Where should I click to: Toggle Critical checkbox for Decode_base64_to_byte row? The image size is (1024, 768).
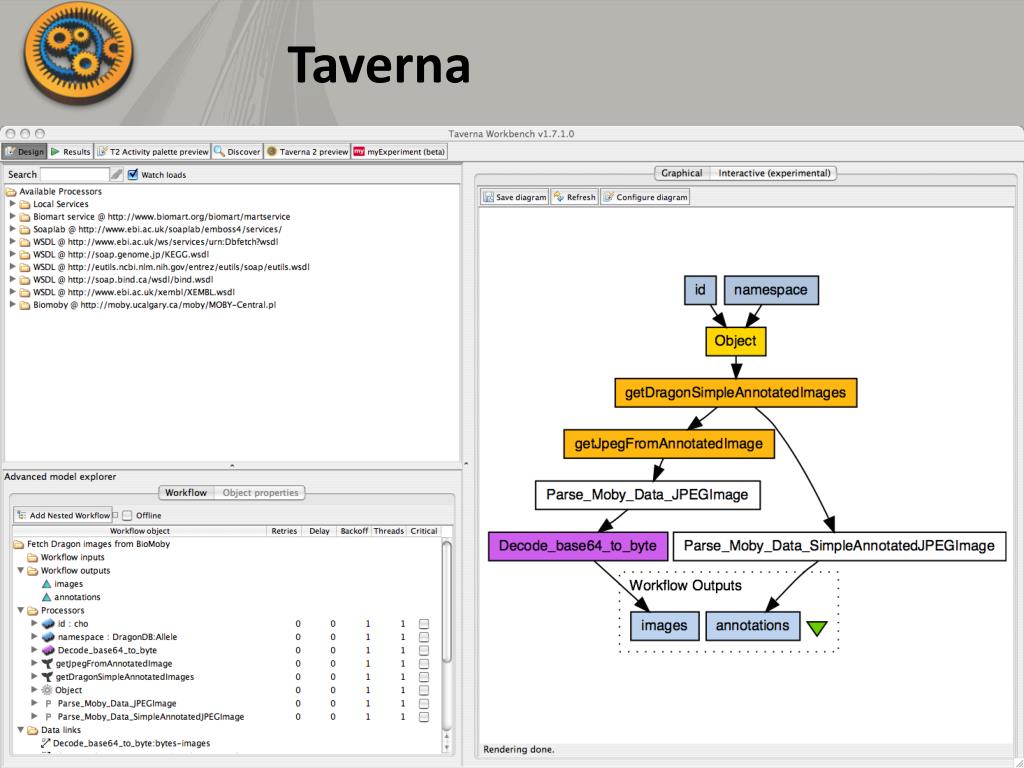(424, 650)
